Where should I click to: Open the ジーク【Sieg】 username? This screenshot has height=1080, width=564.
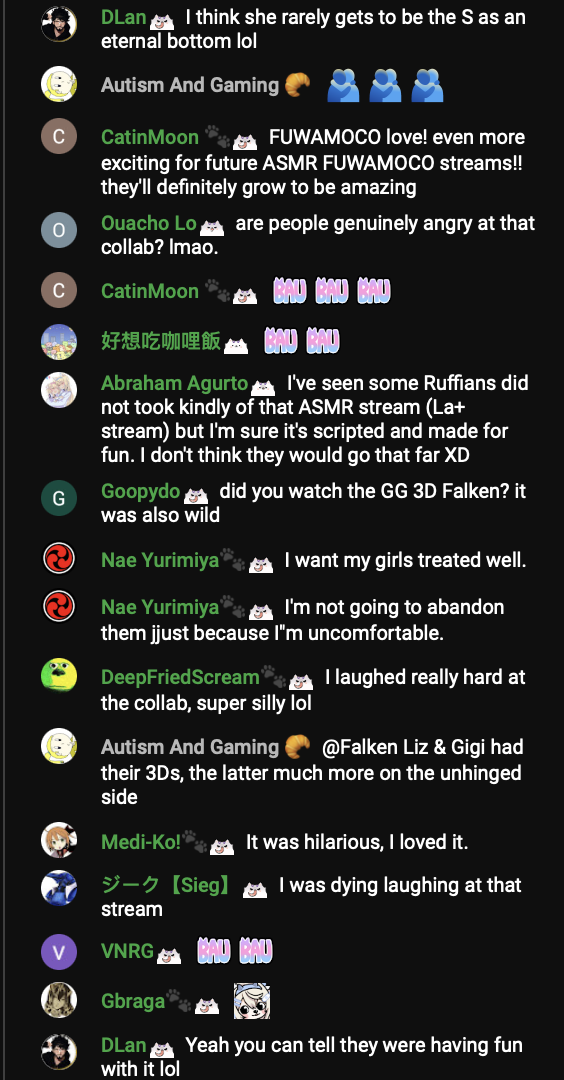167,885
